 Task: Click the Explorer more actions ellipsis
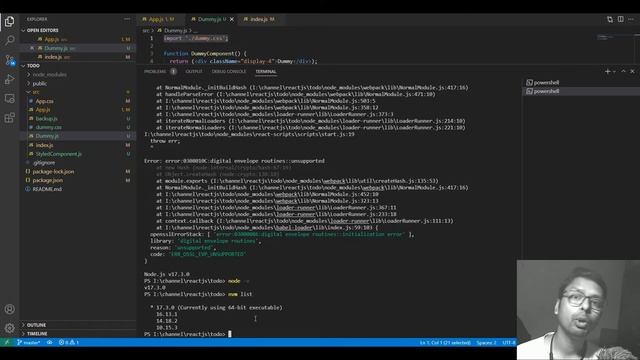127,19
